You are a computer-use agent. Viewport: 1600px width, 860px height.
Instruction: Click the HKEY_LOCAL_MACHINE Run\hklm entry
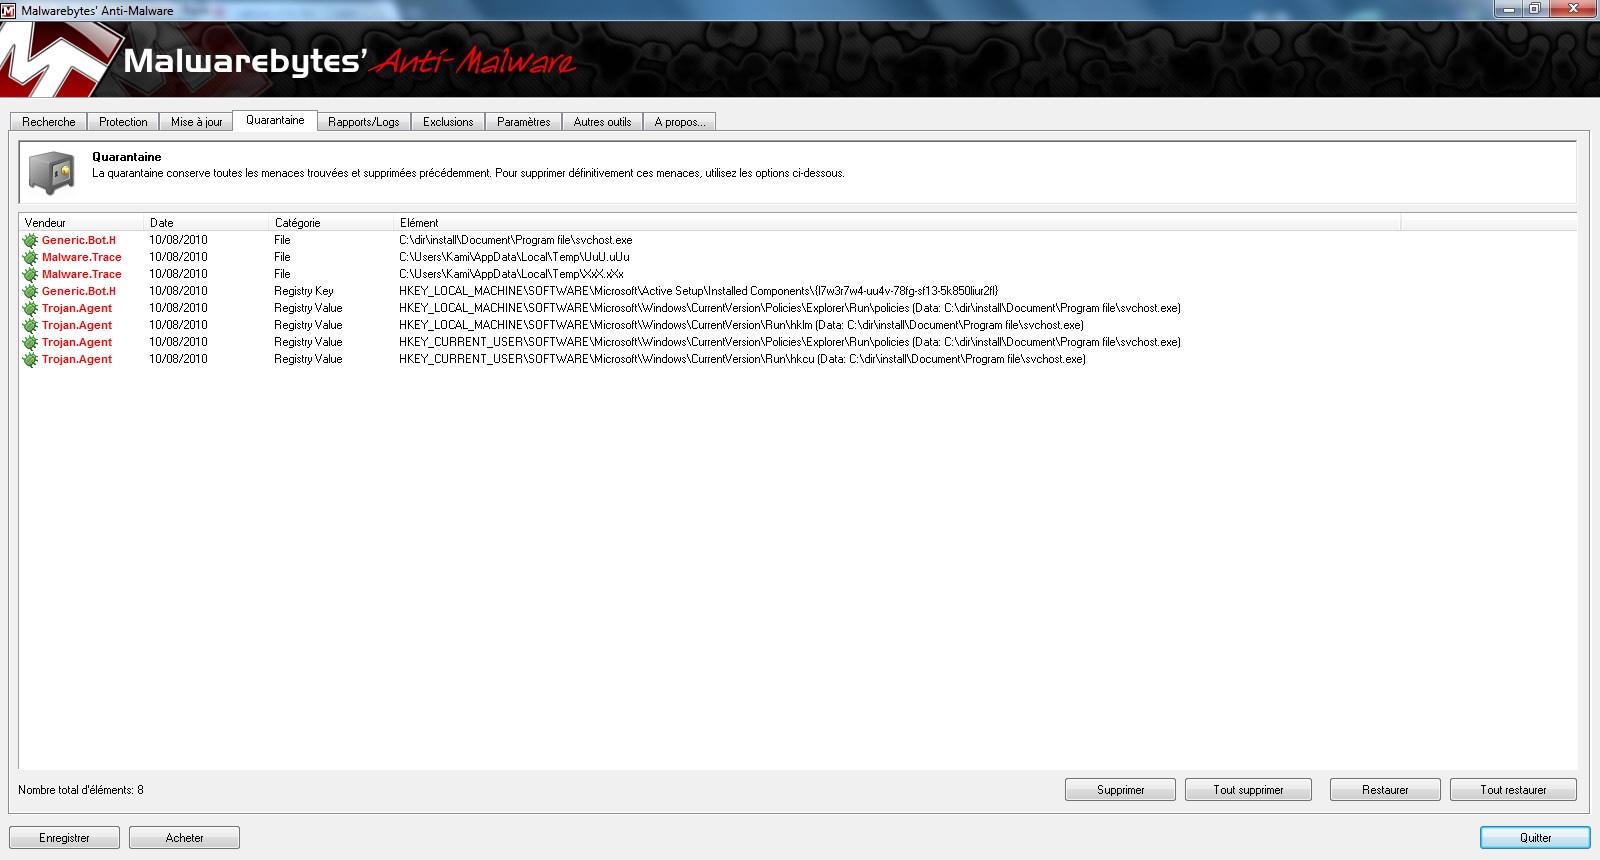[741, 325]
